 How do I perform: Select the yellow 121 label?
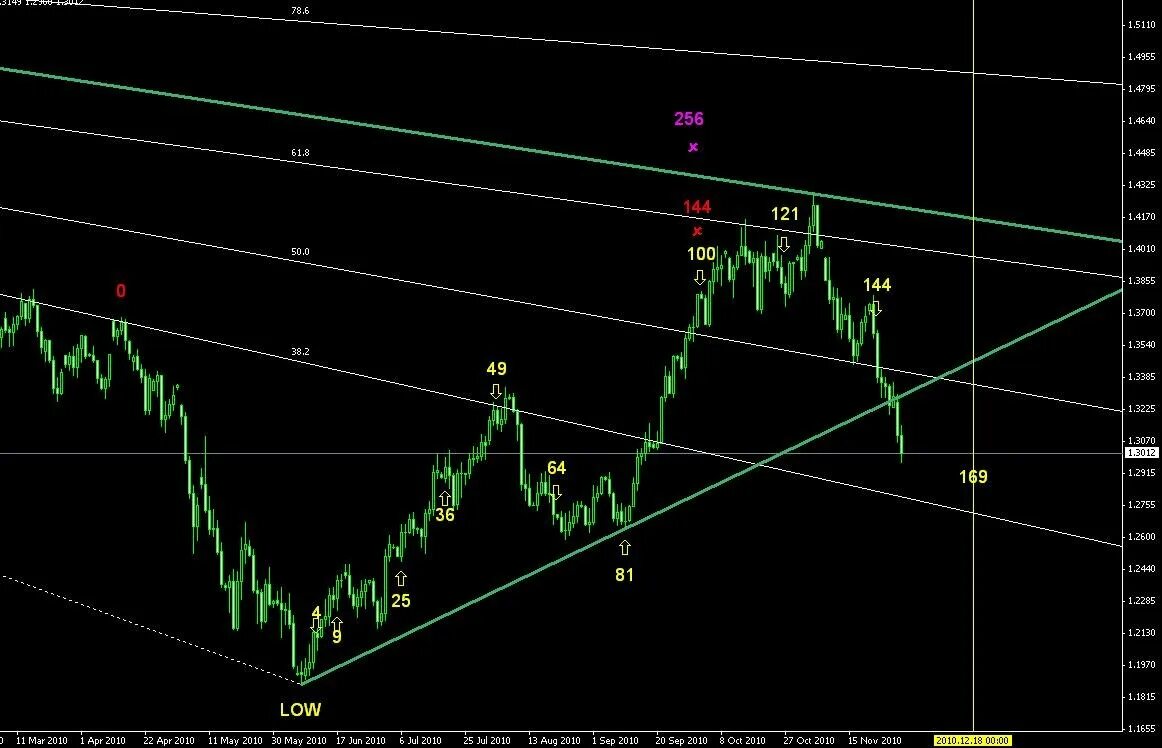[x=785, y=214]
